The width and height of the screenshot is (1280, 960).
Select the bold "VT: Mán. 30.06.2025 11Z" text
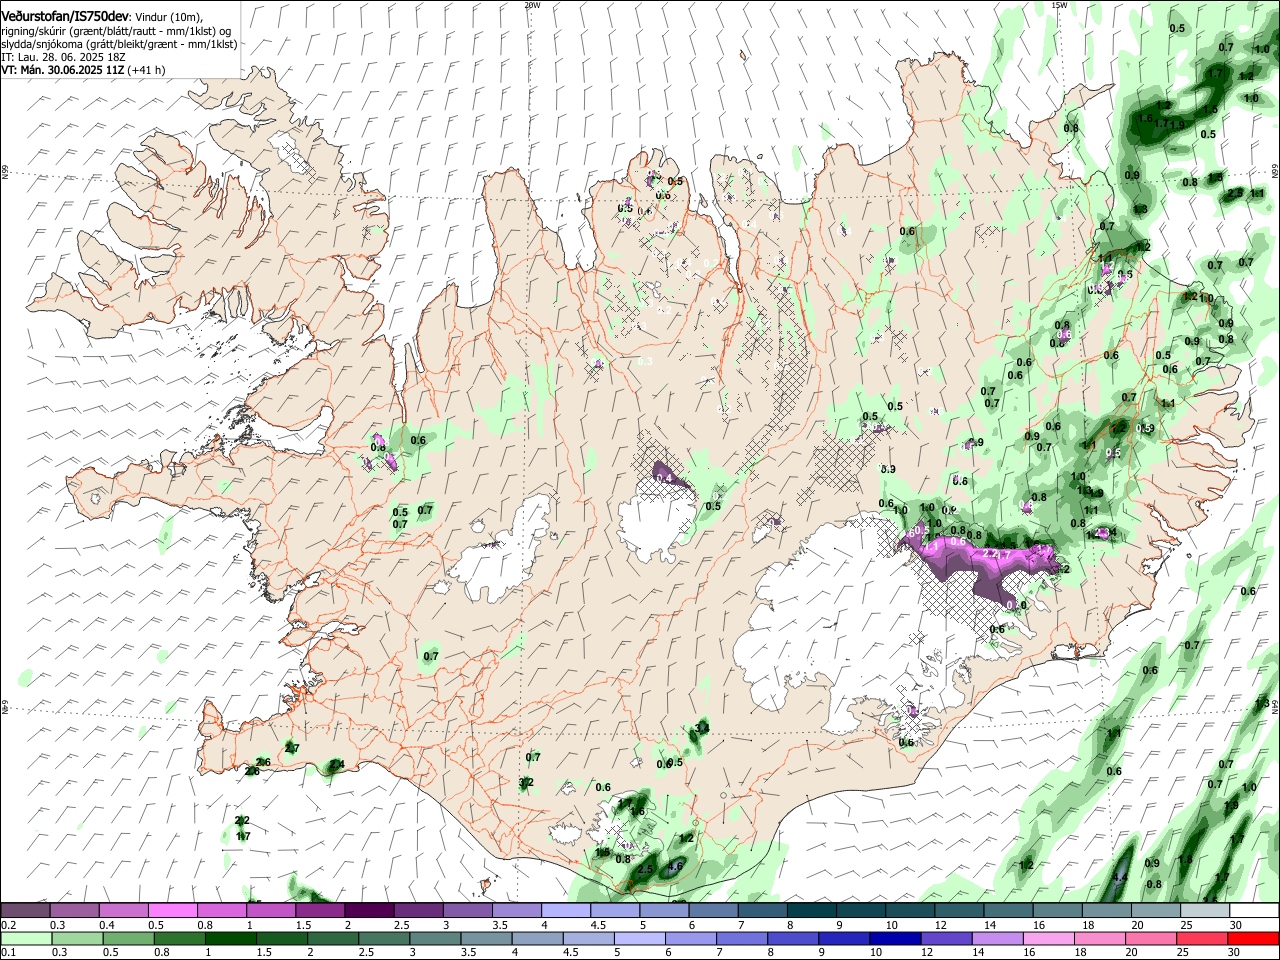pos(63,70)
